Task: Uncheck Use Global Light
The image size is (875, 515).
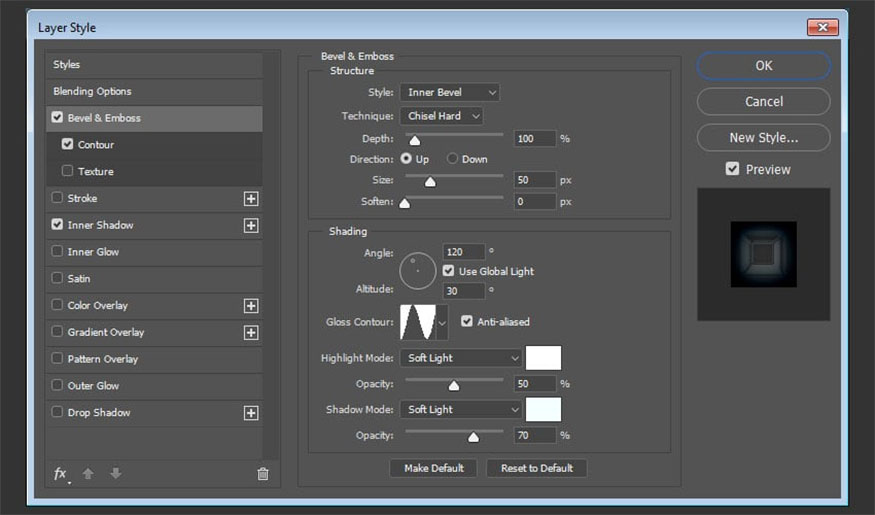Action: [448, 271]
